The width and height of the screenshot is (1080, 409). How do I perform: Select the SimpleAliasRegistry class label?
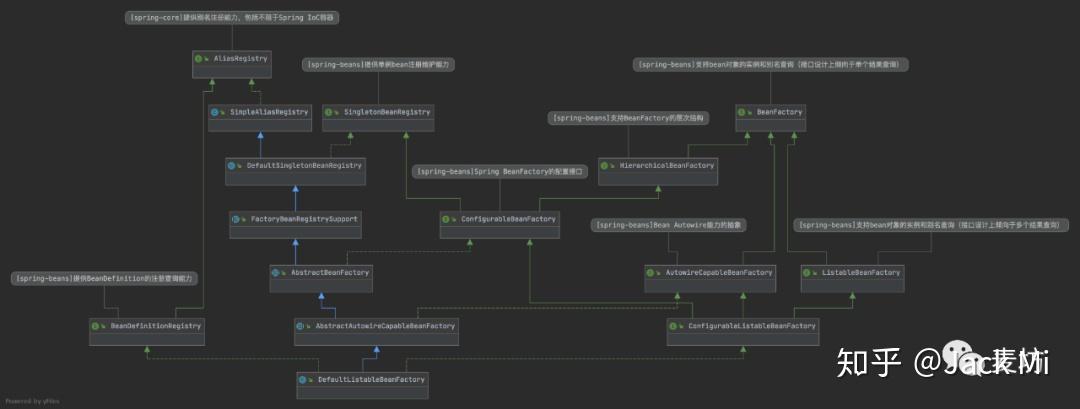[269, 112]
